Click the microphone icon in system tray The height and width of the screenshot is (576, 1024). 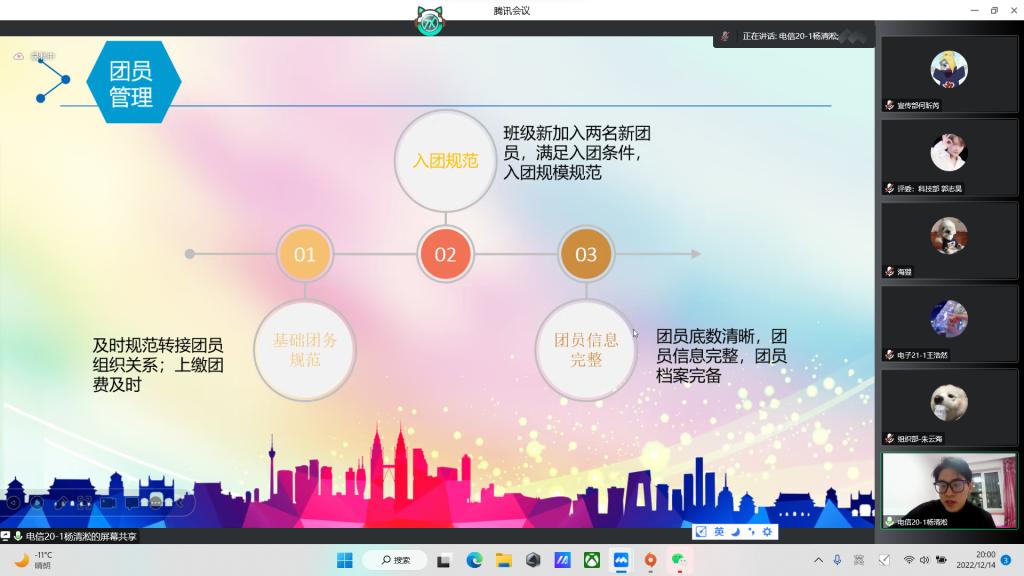[x=836, y=560]
